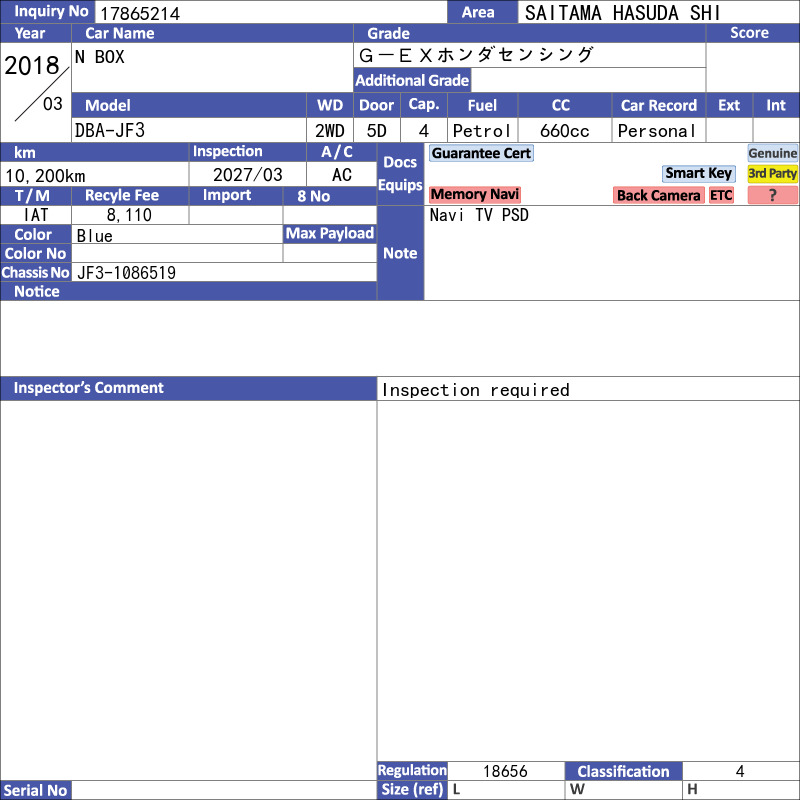Click the Inspection required comment text
Screen dimensions: 800x800
(476, 390)
